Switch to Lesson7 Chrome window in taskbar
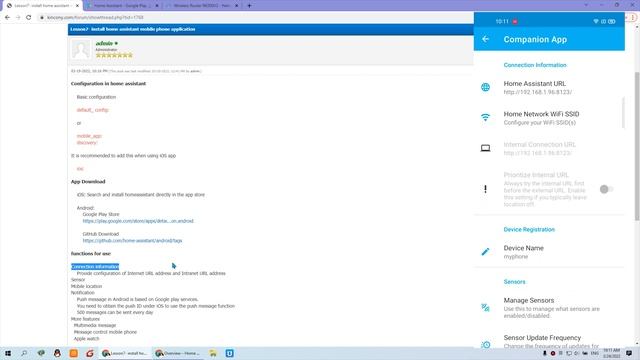The image size is (640, 360). (x=124, y=353)
